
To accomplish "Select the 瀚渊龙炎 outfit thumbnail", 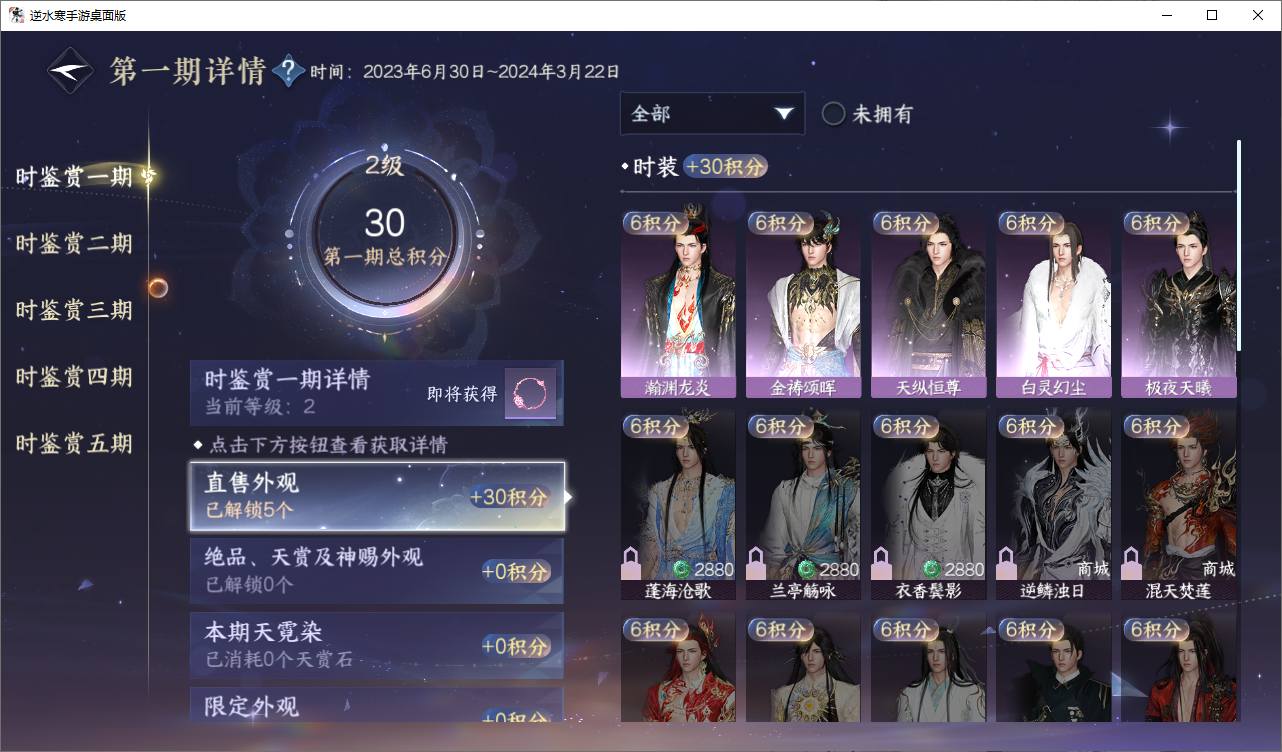I will pyautogui.click(x=678, y=304).
